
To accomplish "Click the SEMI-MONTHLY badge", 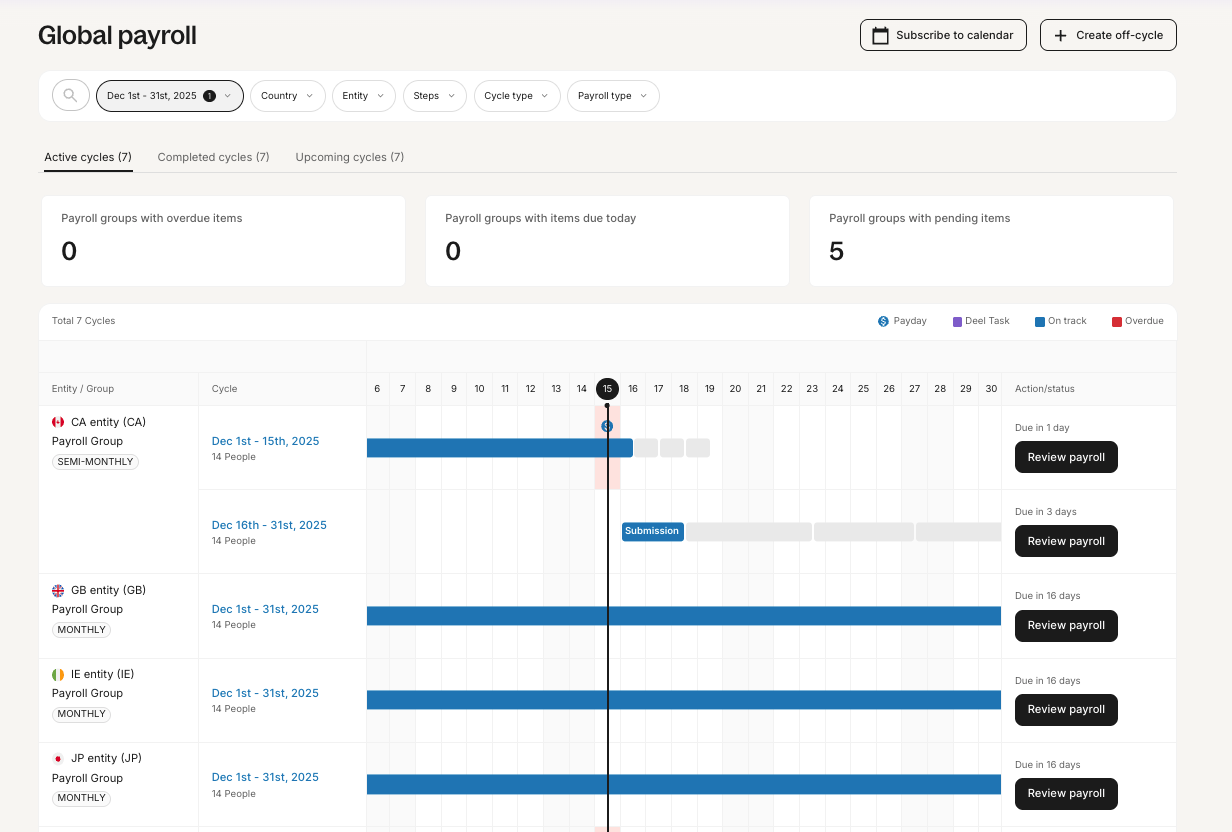I will tap(95, 462).
